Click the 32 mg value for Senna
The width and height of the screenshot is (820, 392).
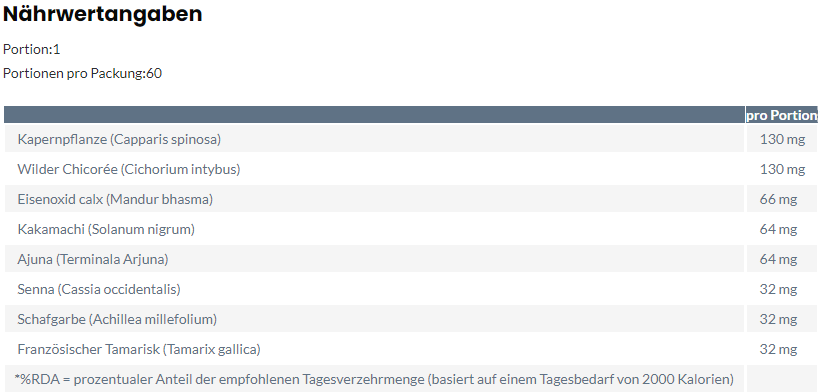point(779,289)
